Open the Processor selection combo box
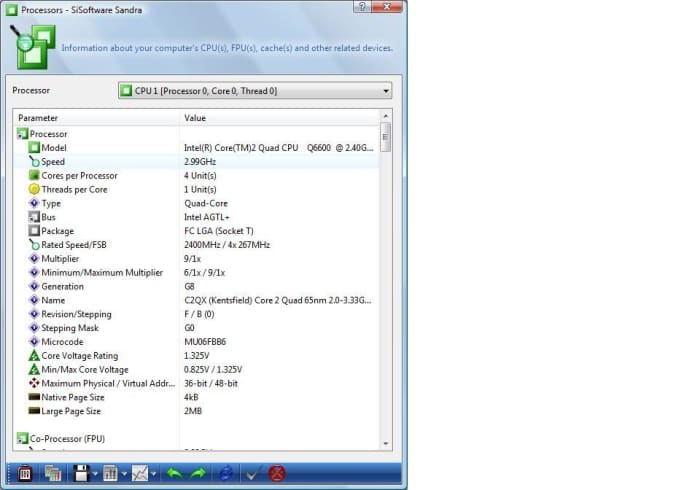 255,91
